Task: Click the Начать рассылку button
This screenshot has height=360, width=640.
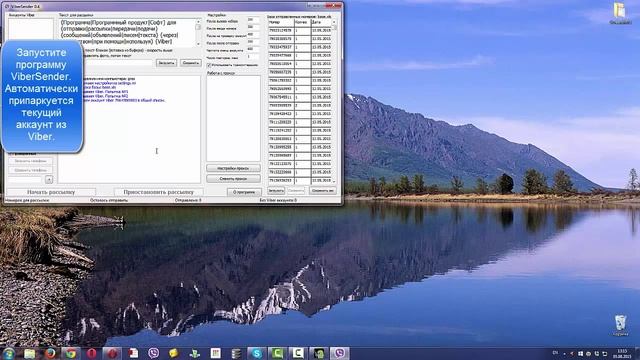Action: click(51, 192)
